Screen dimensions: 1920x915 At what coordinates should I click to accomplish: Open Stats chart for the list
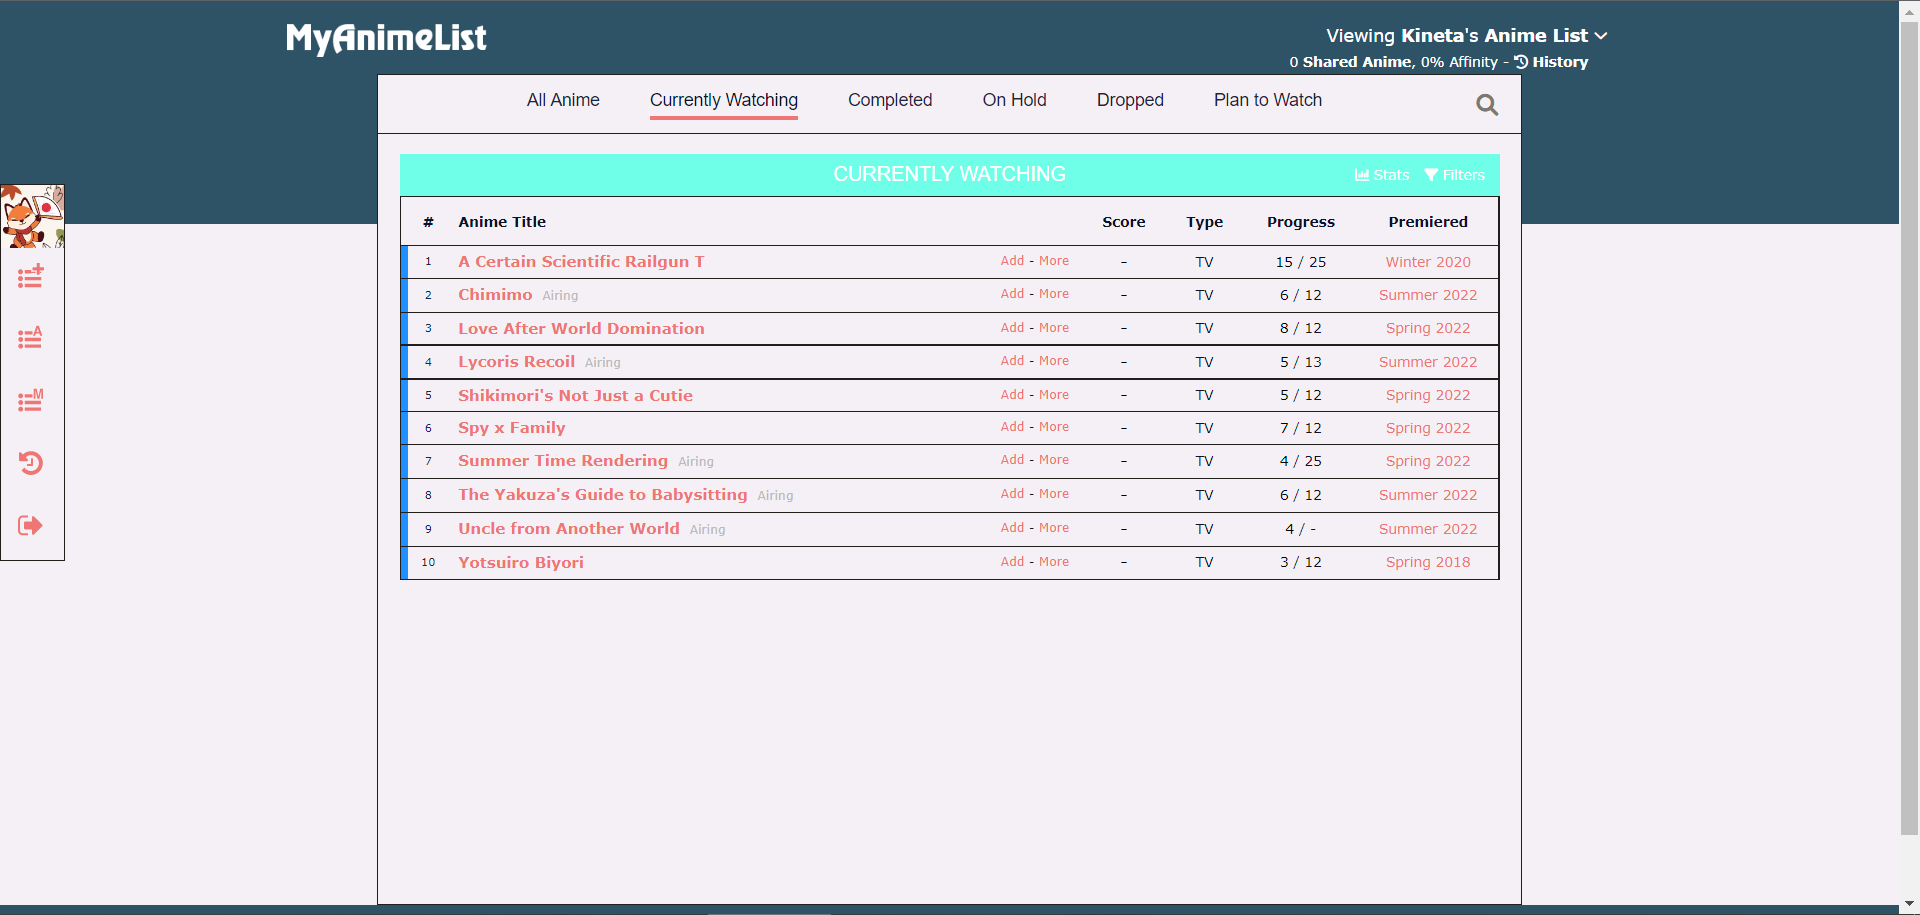[x=1382, y=175]
